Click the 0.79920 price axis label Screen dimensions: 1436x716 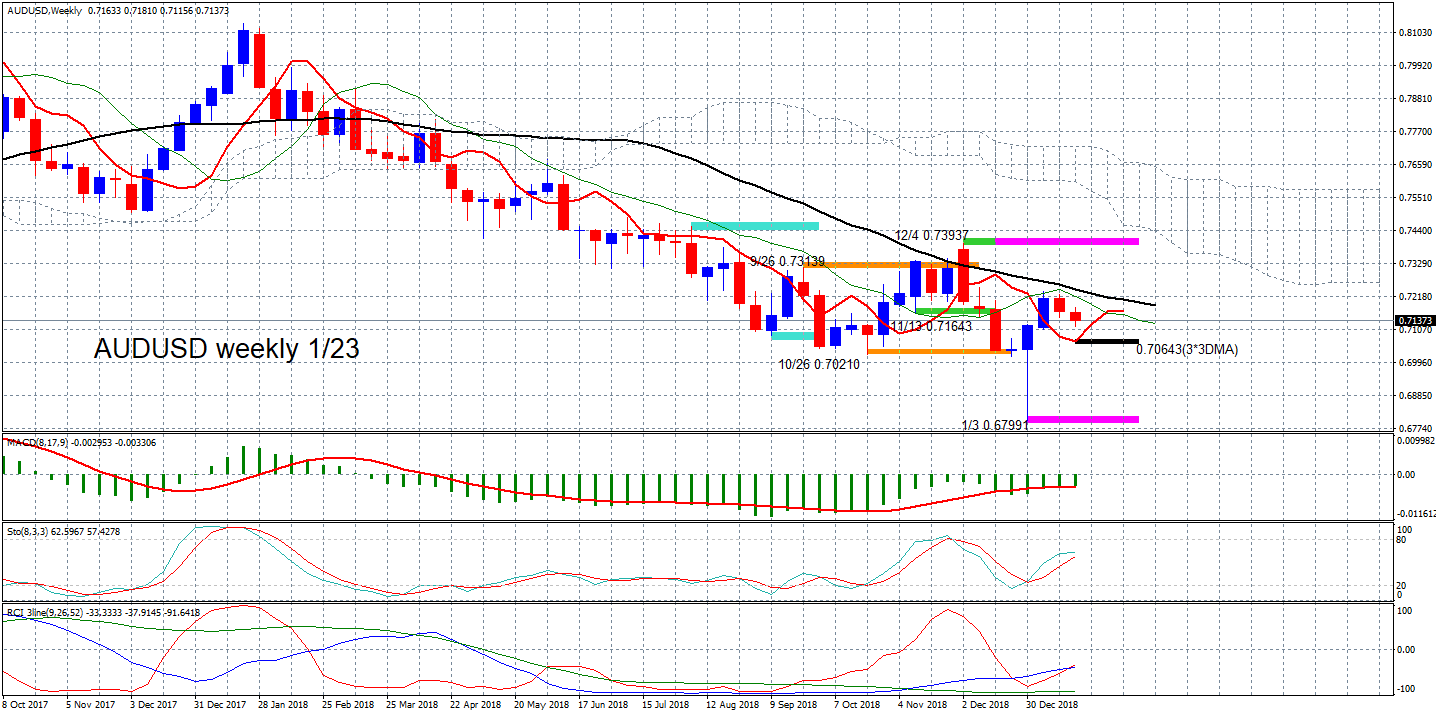[x=1414, y=66]
